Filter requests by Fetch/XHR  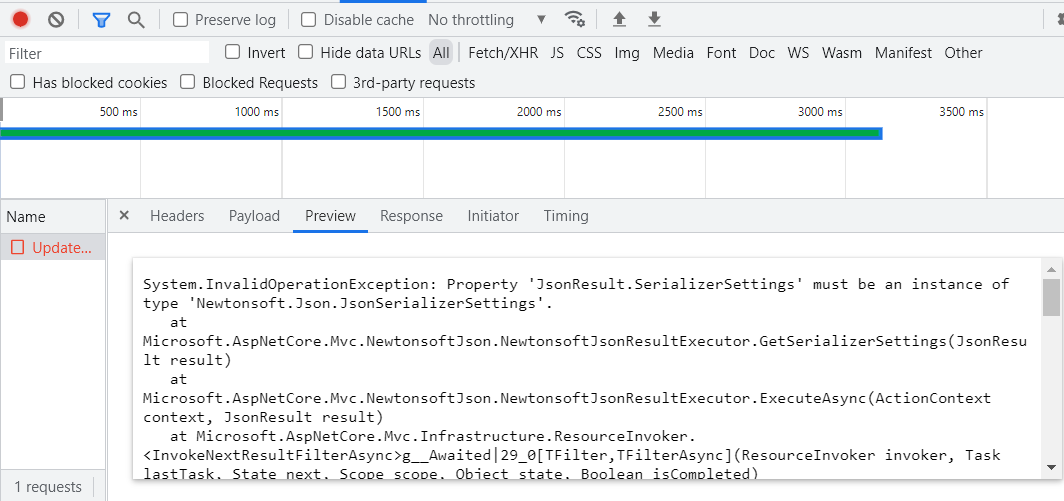503,53
